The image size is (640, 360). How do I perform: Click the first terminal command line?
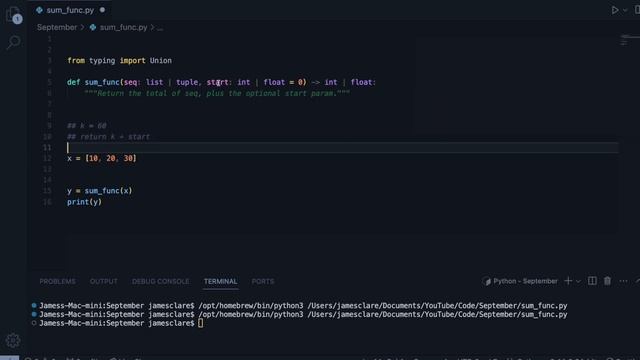[x=303, y=306]
